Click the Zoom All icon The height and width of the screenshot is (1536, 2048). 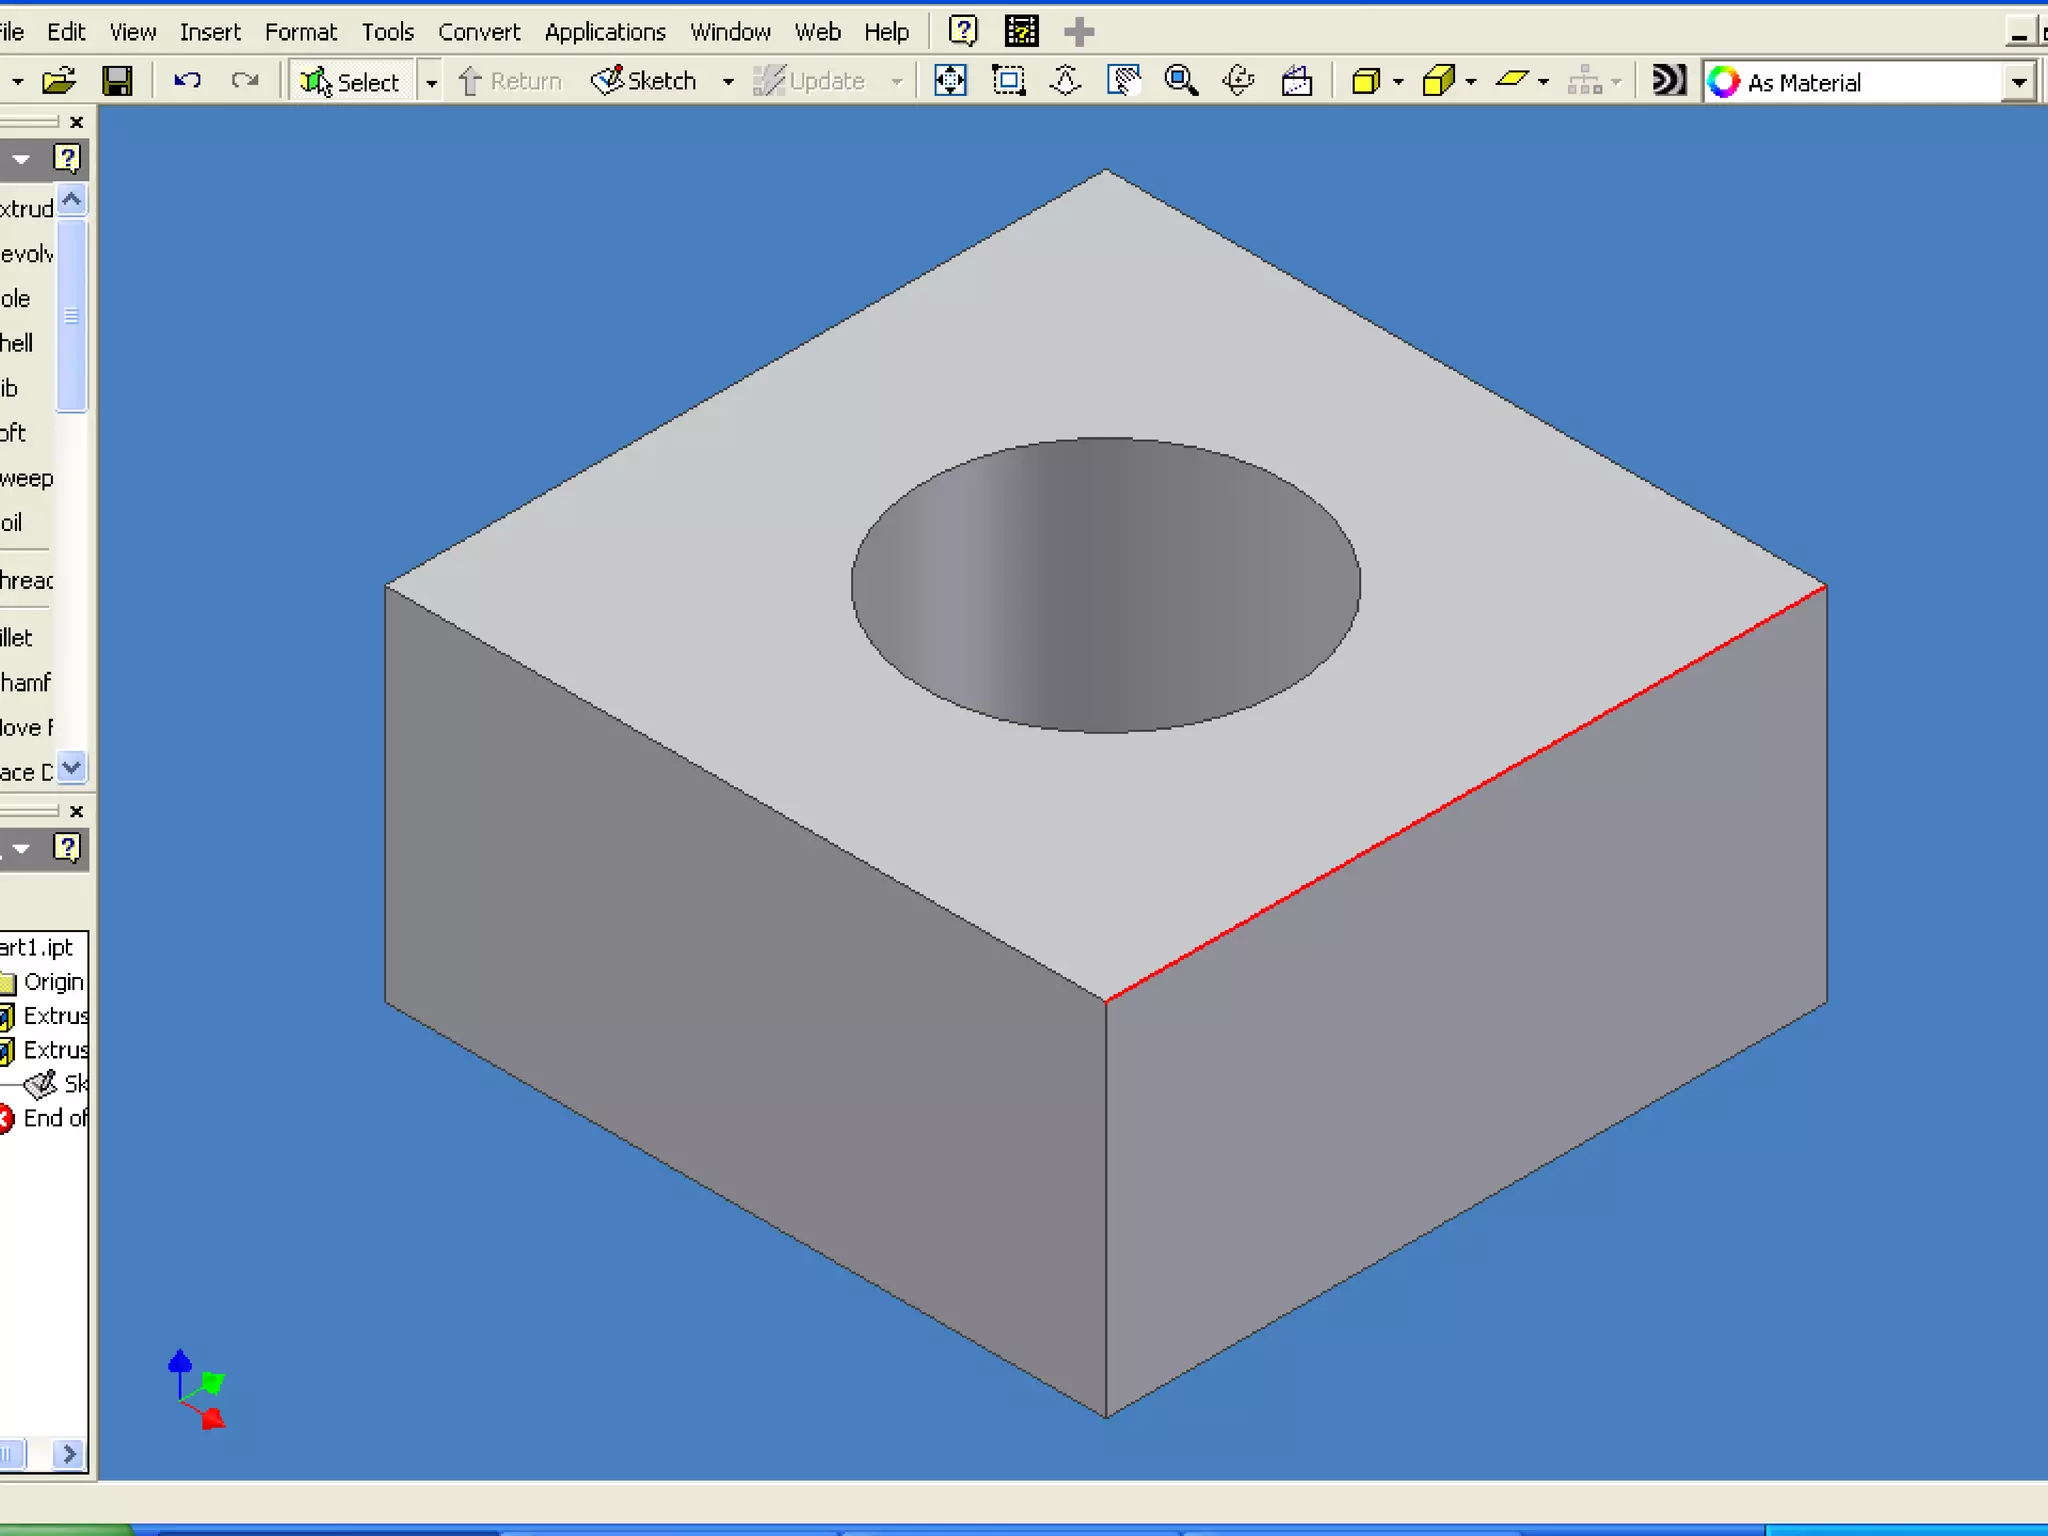(950, 81)
